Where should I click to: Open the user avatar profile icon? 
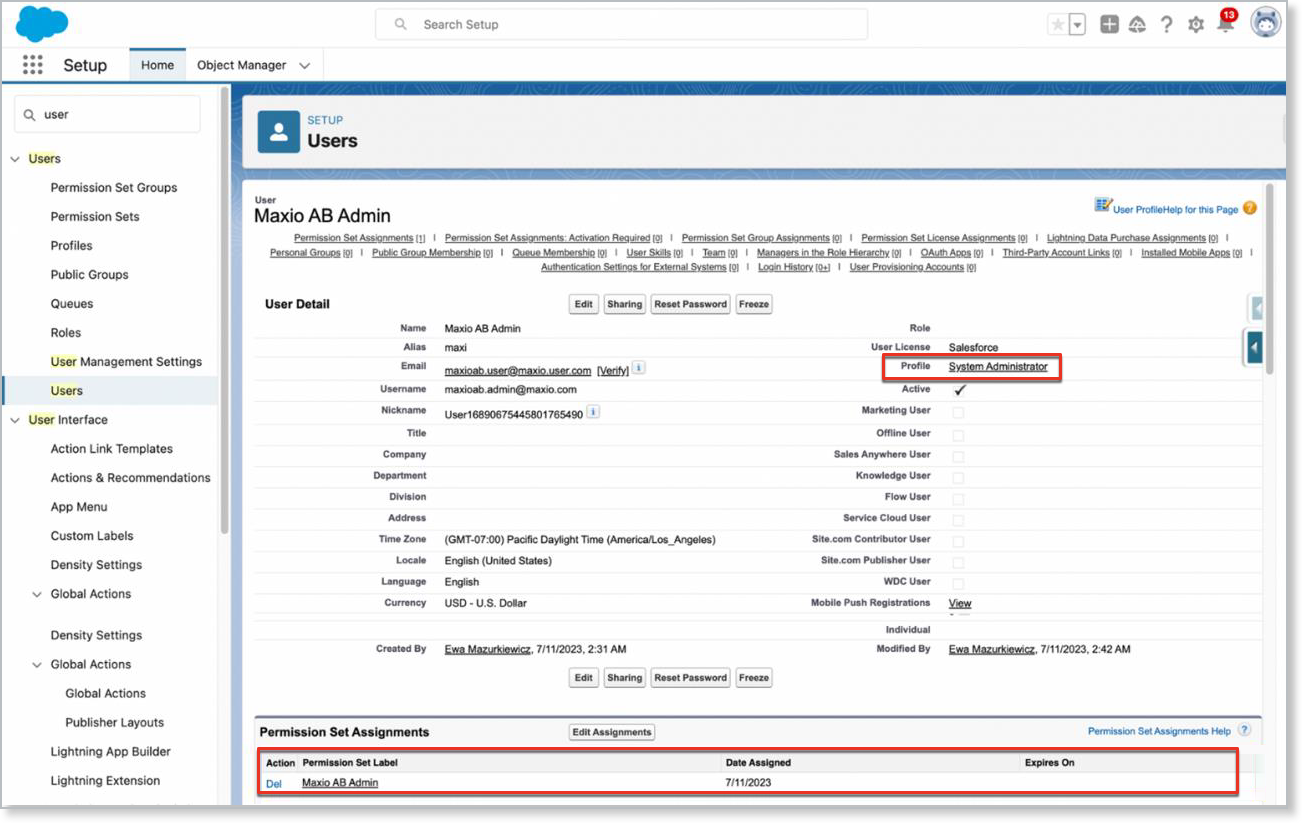click(x=1265, y=23)
